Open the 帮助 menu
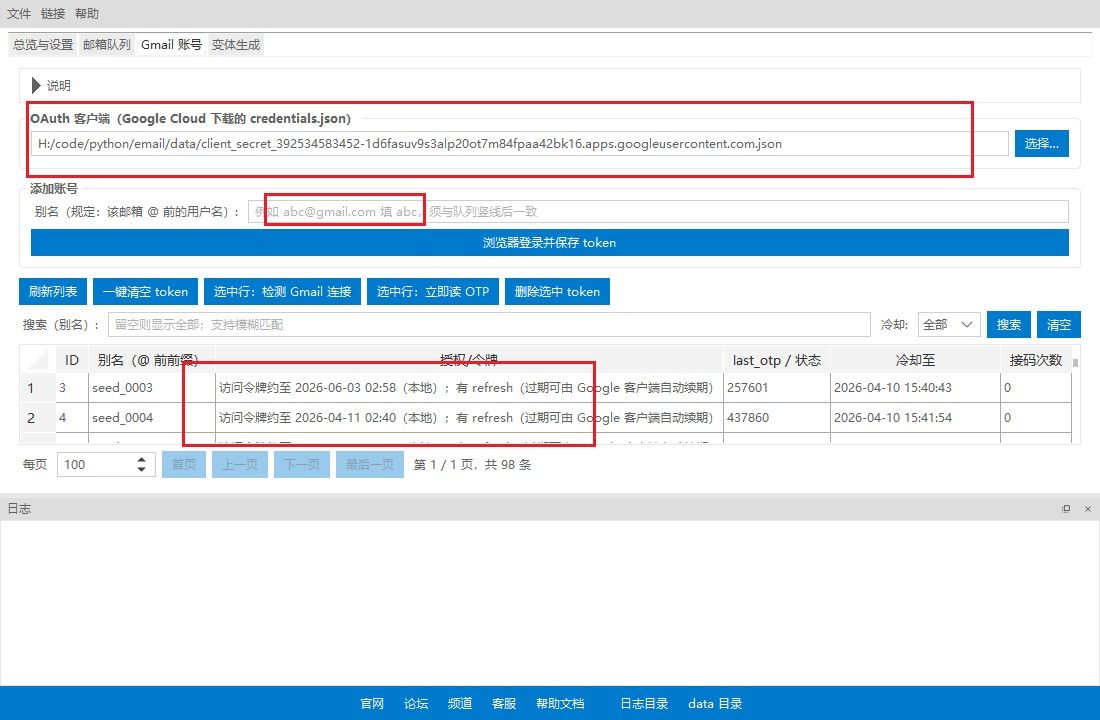Screen dimensions: 1100x720 coord(87,14)
